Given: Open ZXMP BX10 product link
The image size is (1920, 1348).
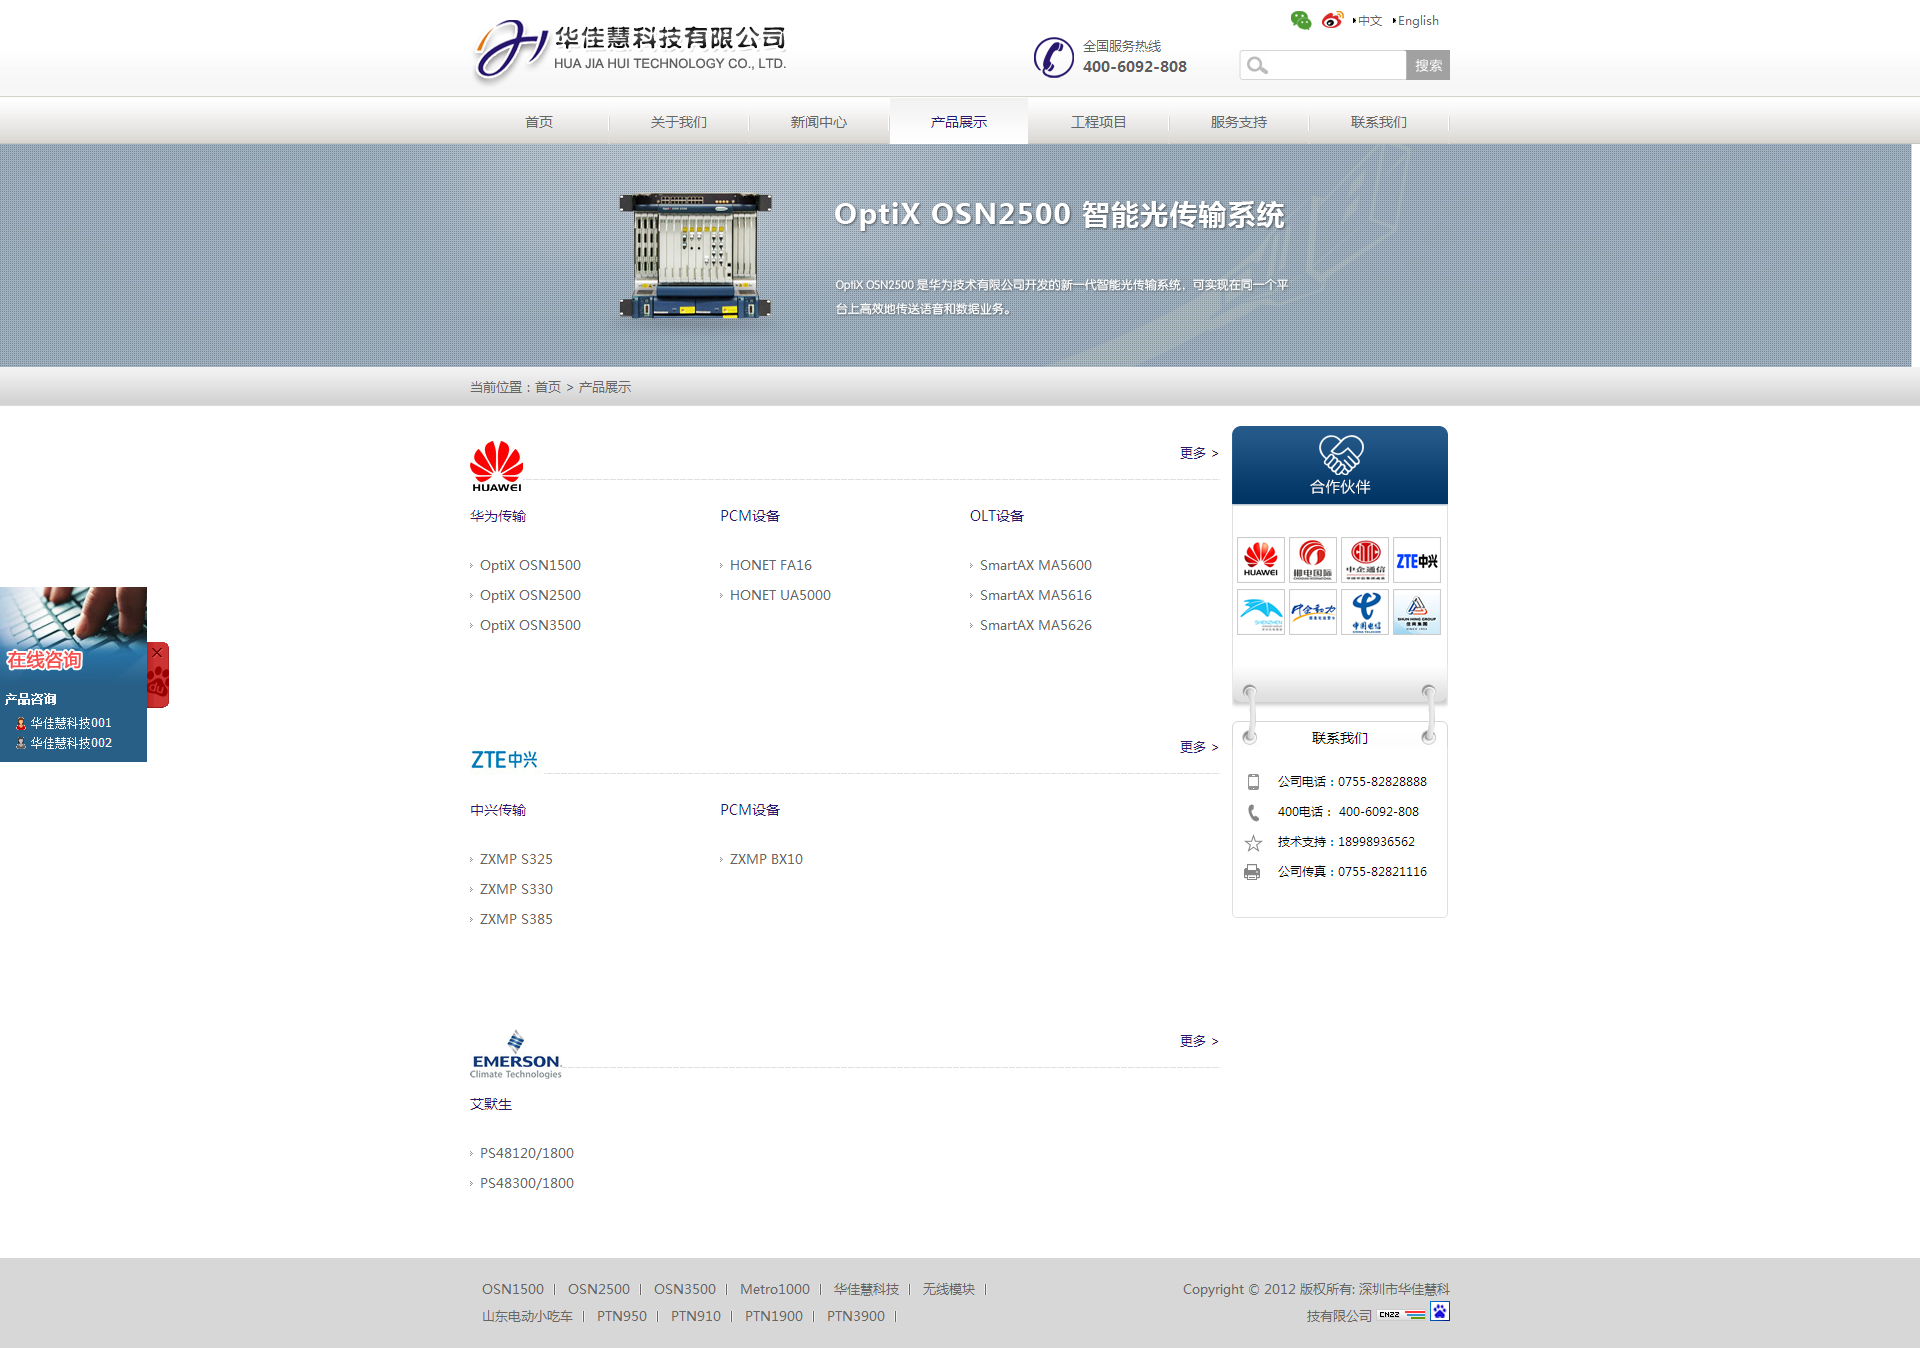Looking at the screenshot, I should [766, 859].
